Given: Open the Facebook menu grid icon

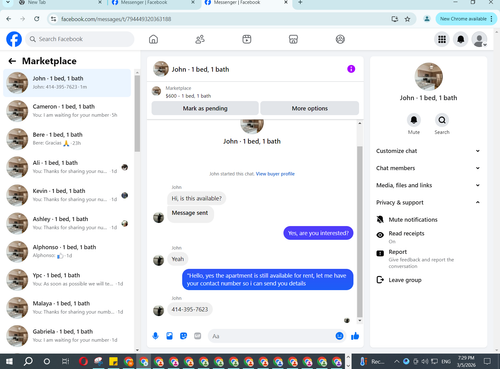Looking at the screenshot, I should pyautogui.click(x=442, y=39).
